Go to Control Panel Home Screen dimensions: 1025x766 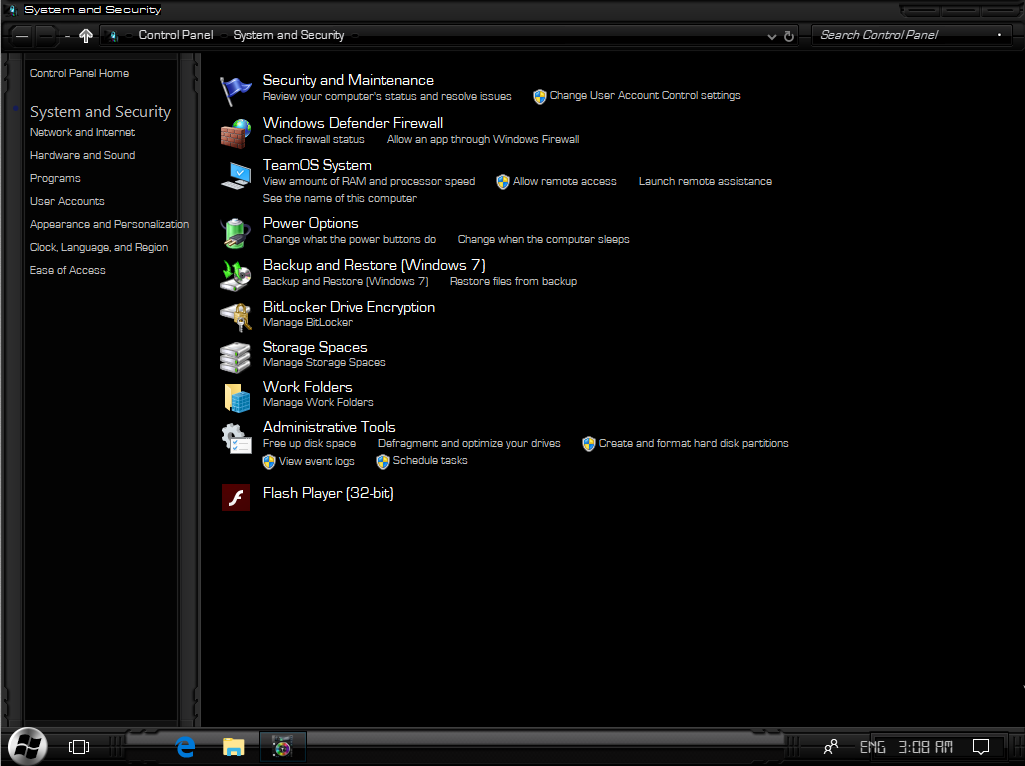point(79,73)
